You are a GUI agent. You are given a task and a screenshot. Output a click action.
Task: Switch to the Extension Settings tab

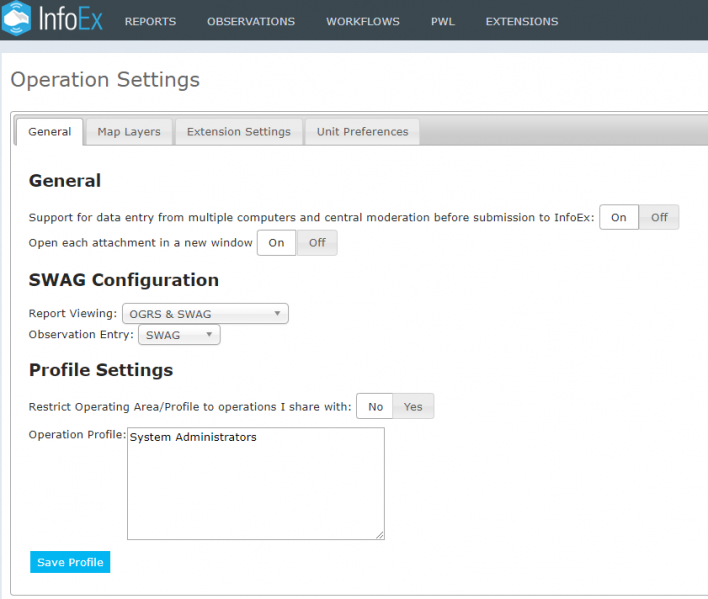pos(239,132)
